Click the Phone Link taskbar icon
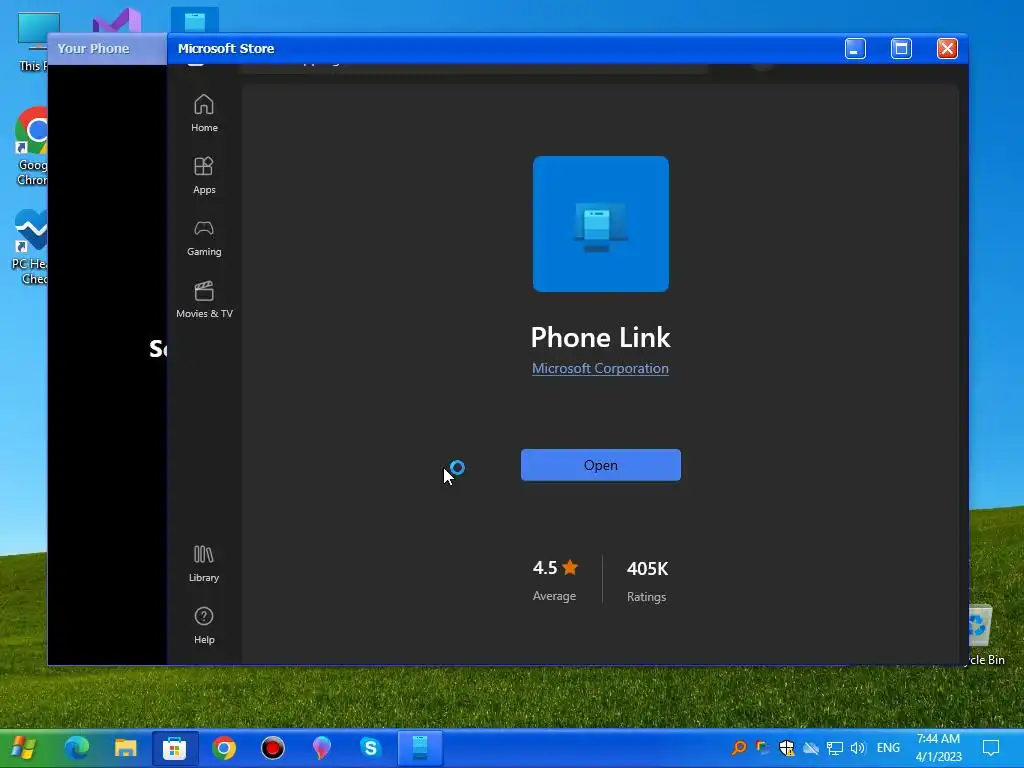Viewport: 1024px width, 768px height. (x=419, y=748)
